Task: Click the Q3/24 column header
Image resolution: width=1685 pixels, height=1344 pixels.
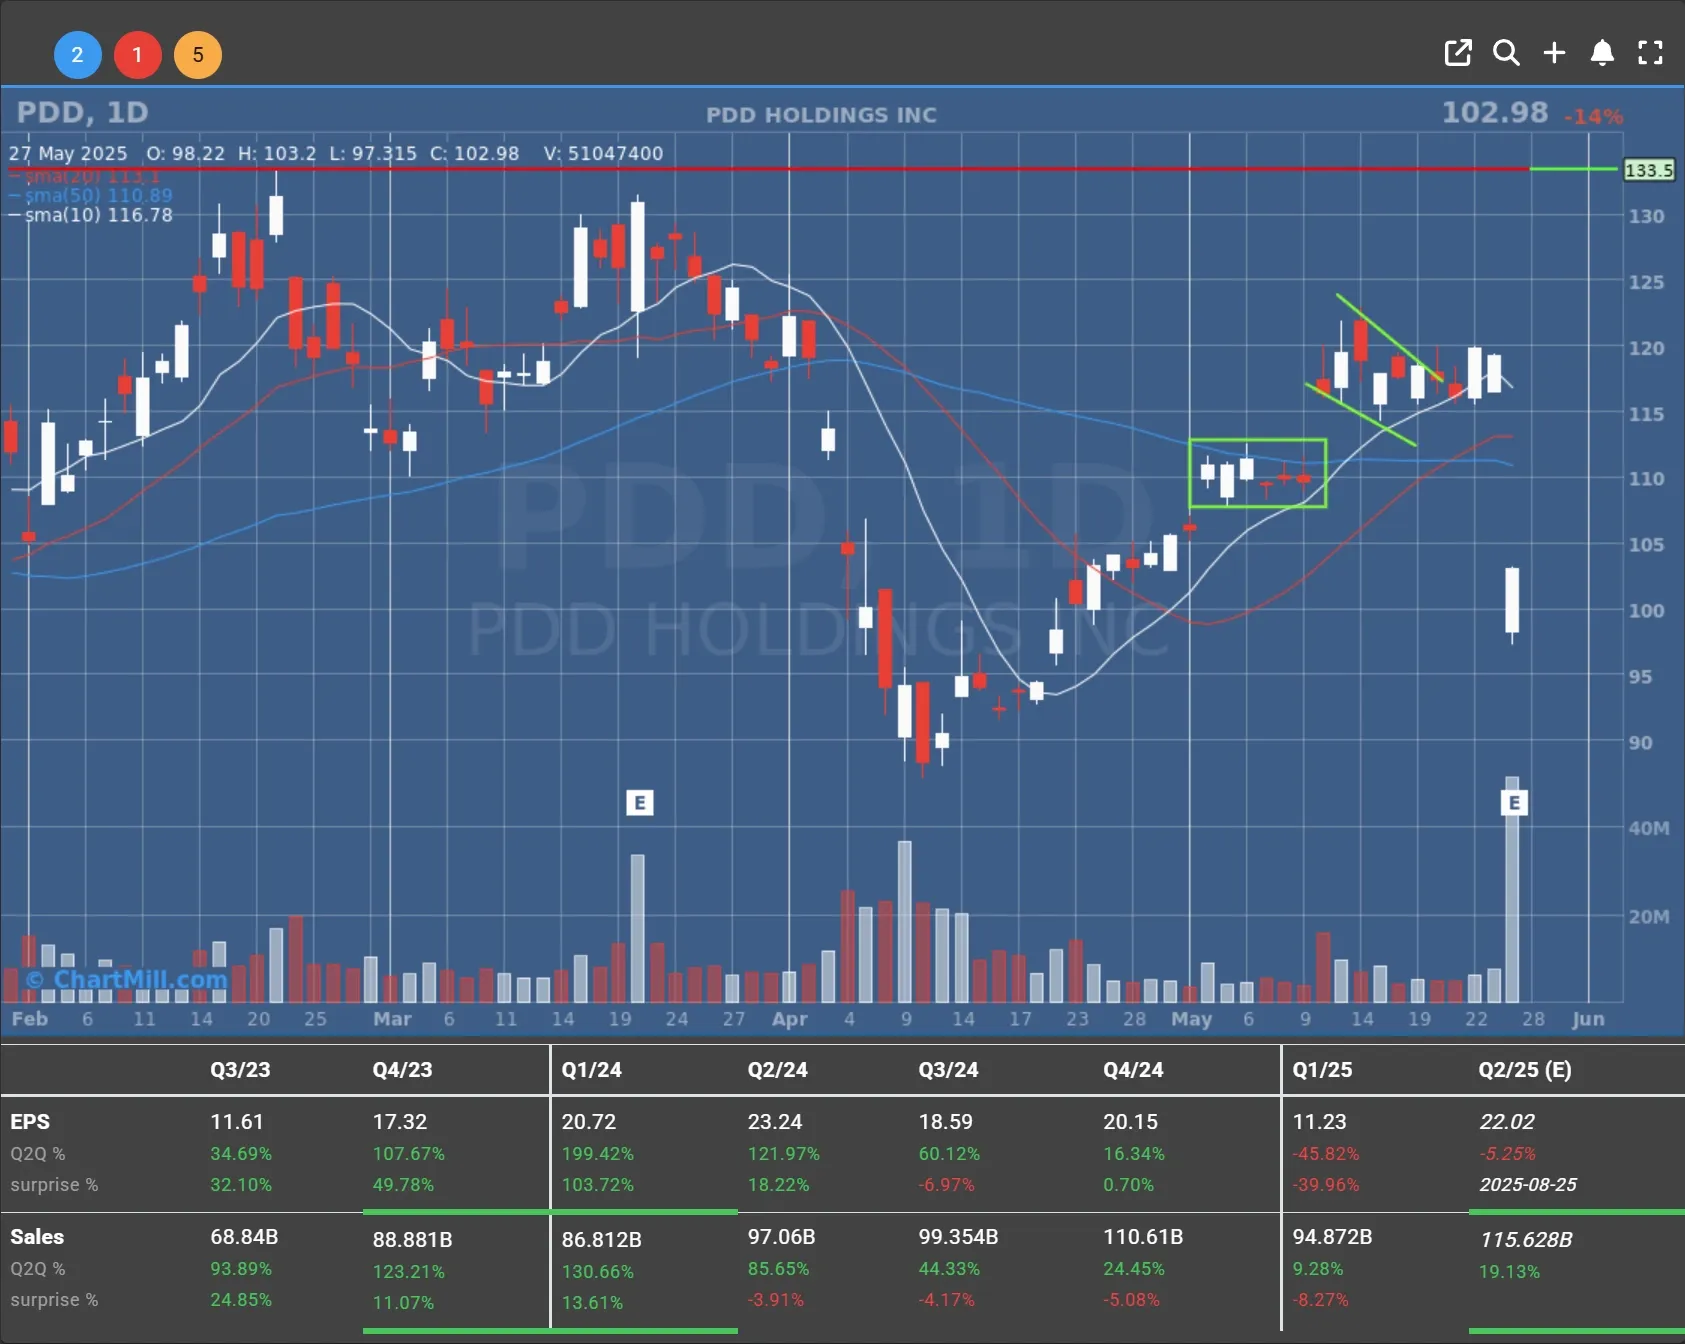Action: pyautogui.click(x=948, y=1070)
